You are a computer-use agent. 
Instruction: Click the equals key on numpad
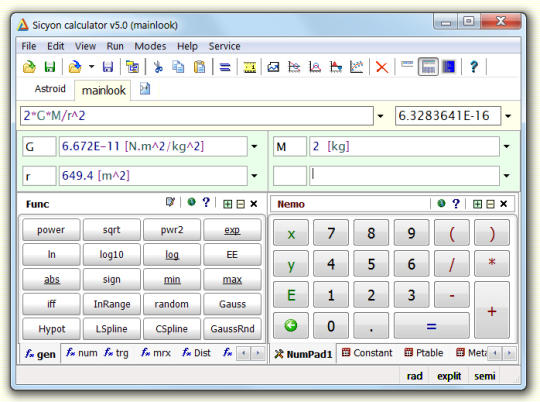click(x=432, y=326)
